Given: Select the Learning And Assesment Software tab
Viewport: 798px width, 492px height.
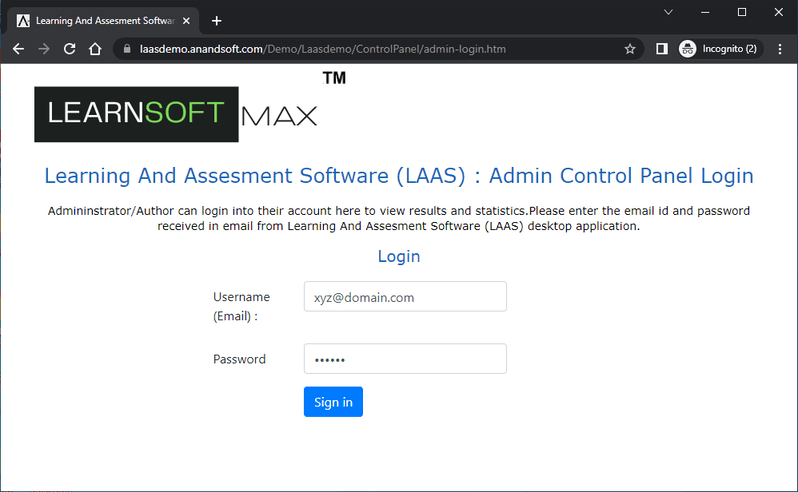Looking at the screenshot, I should coord(103,21).
